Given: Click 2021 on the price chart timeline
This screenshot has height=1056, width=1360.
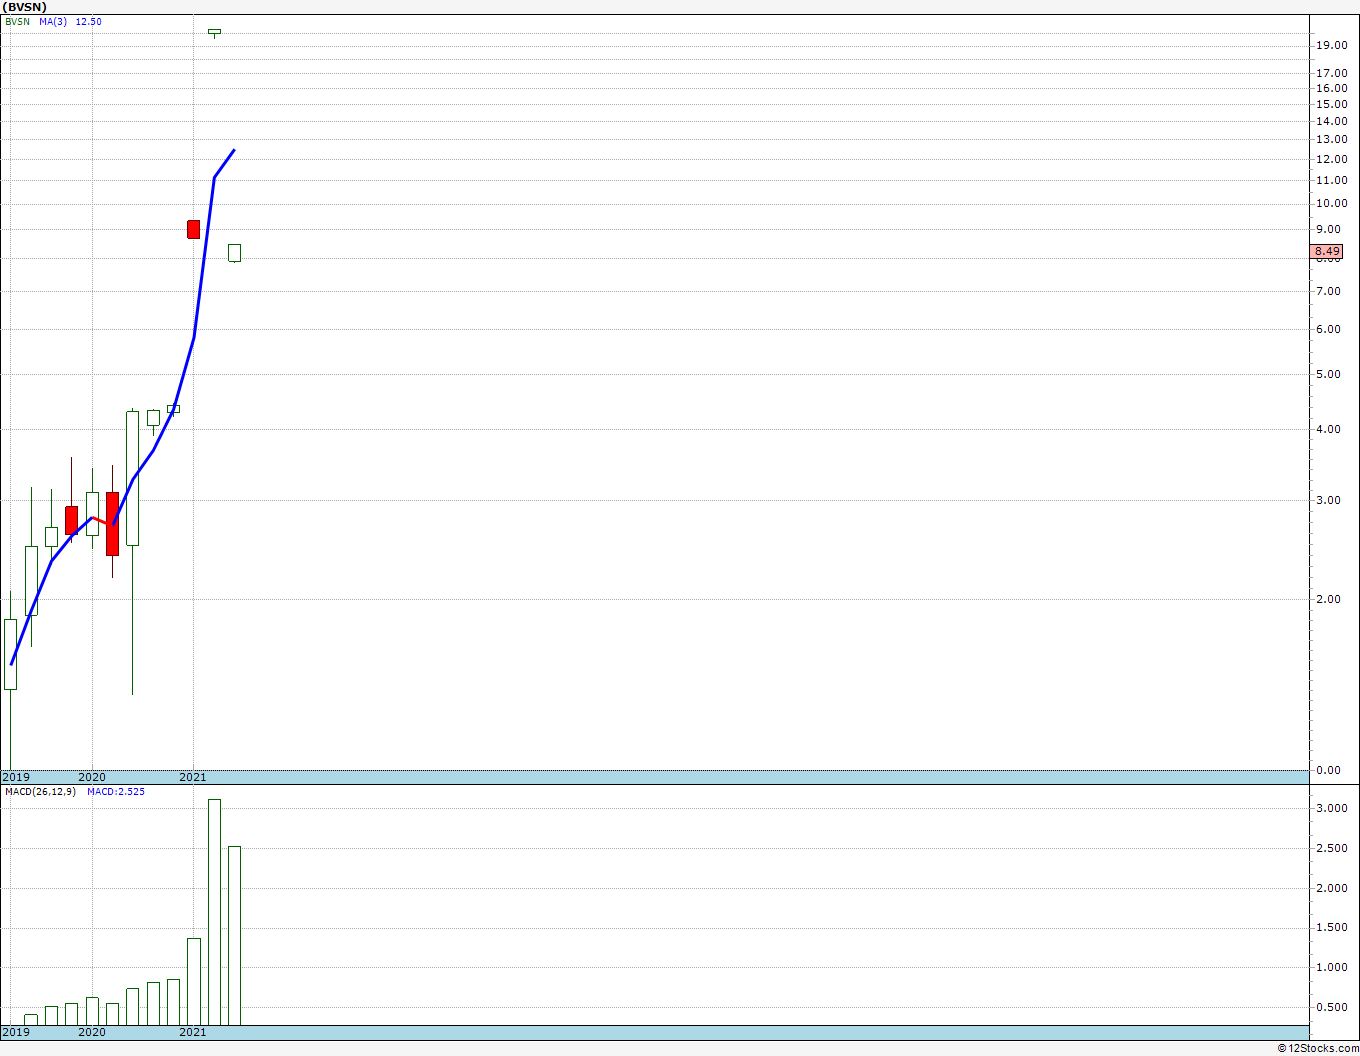Looking at the screenshot, I should 193,777.
